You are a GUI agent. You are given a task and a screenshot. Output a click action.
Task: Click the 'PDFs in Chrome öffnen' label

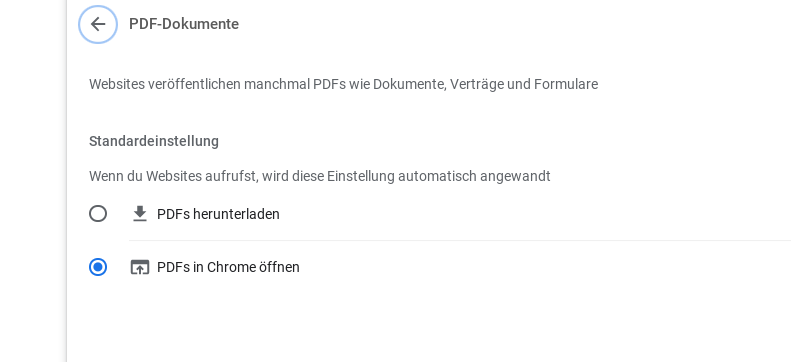(228, 267)
